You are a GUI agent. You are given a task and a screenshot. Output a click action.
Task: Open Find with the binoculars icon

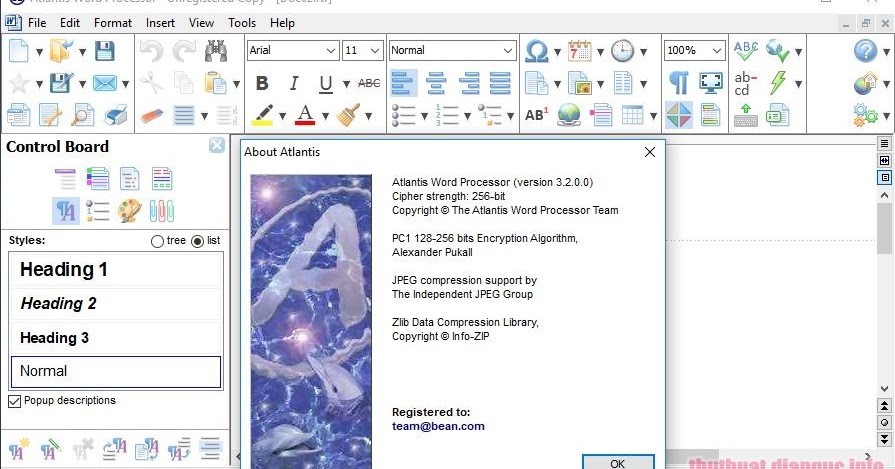click(x=216, y=51)
